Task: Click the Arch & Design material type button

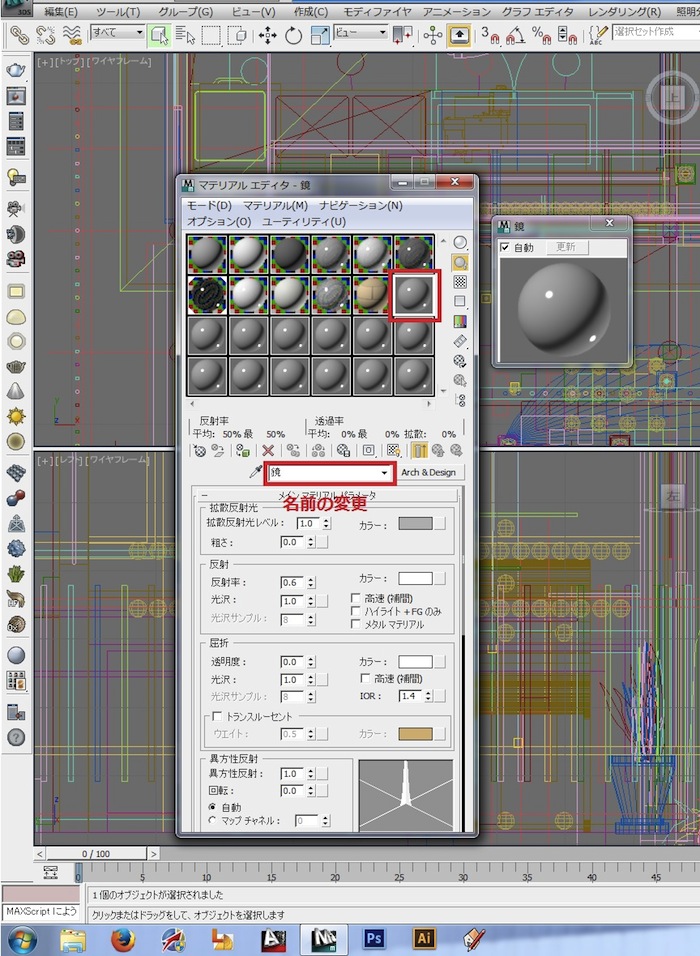Action: pos(428,473)
